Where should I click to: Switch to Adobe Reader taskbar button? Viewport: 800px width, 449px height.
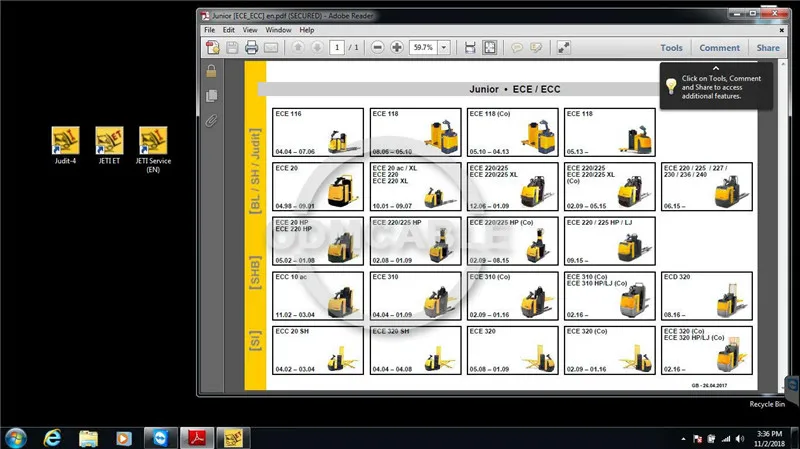pos(197,438)
